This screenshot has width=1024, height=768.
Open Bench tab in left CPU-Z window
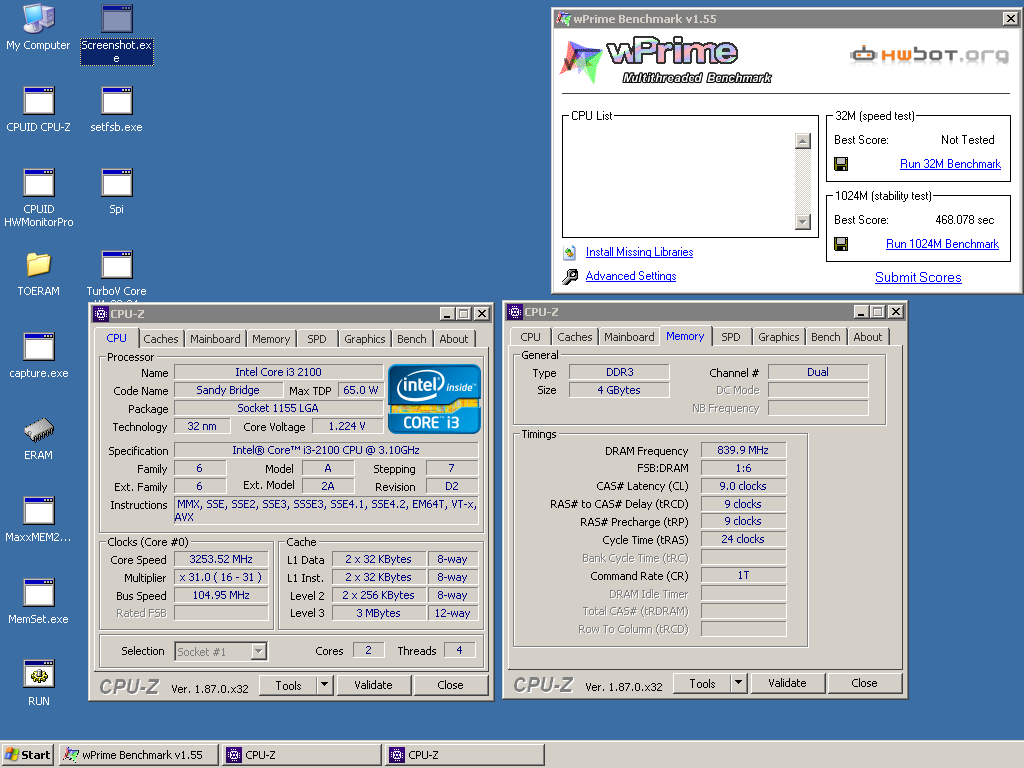[411, 339]
